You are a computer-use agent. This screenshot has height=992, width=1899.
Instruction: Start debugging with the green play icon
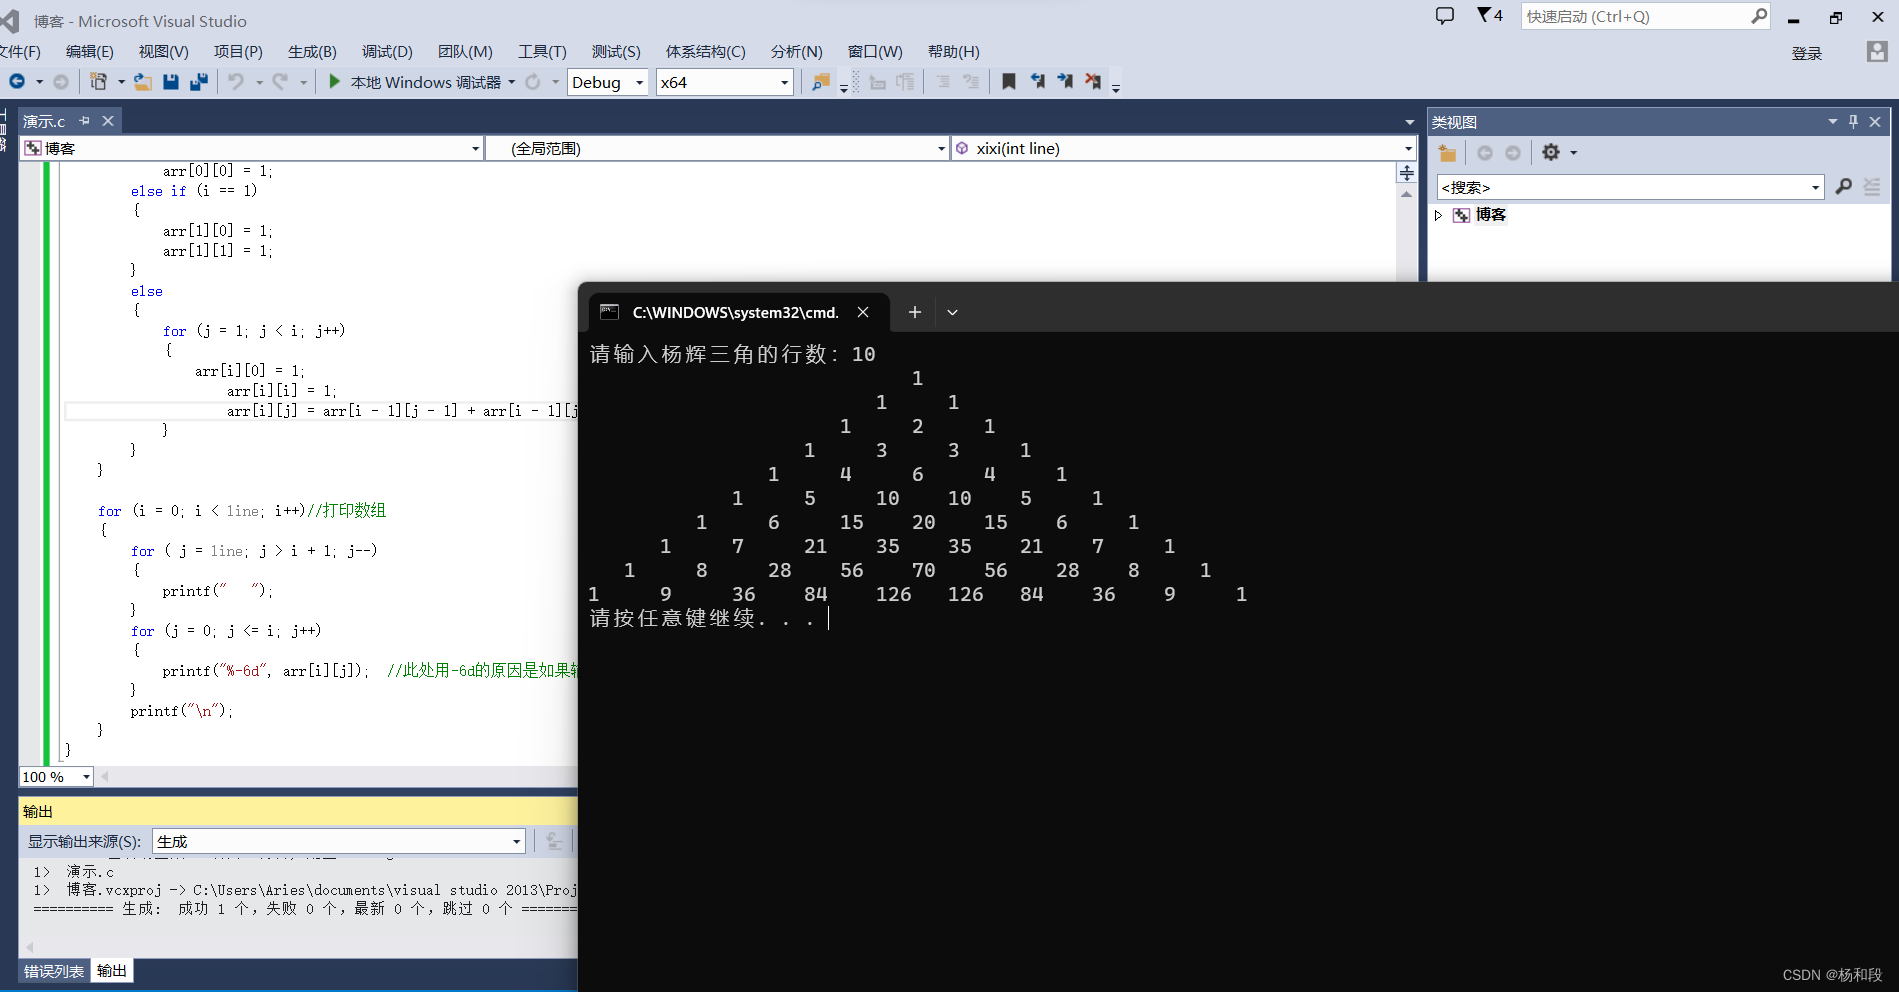tap(335, 82)
